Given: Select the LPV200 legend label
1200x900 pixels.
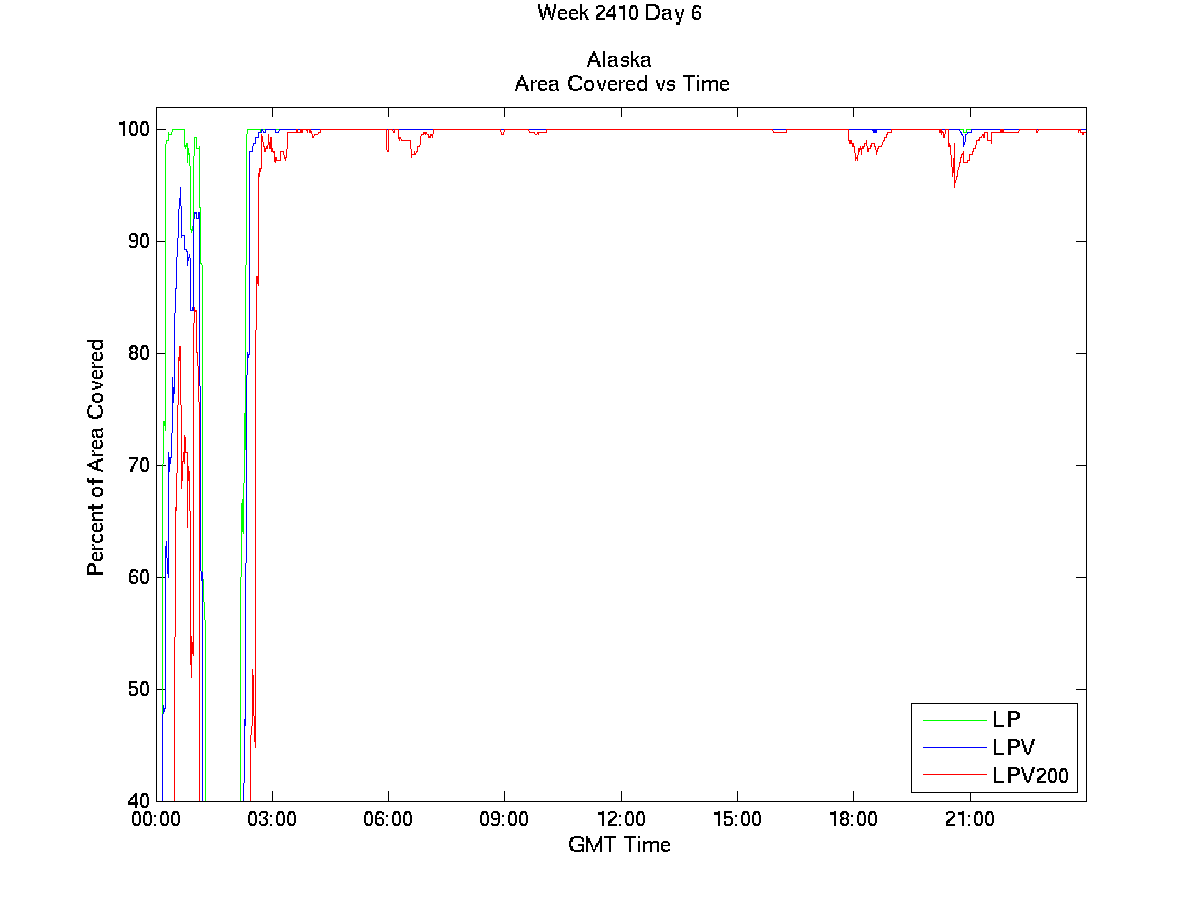Looking at the screenshot, I should point(1029,775).
